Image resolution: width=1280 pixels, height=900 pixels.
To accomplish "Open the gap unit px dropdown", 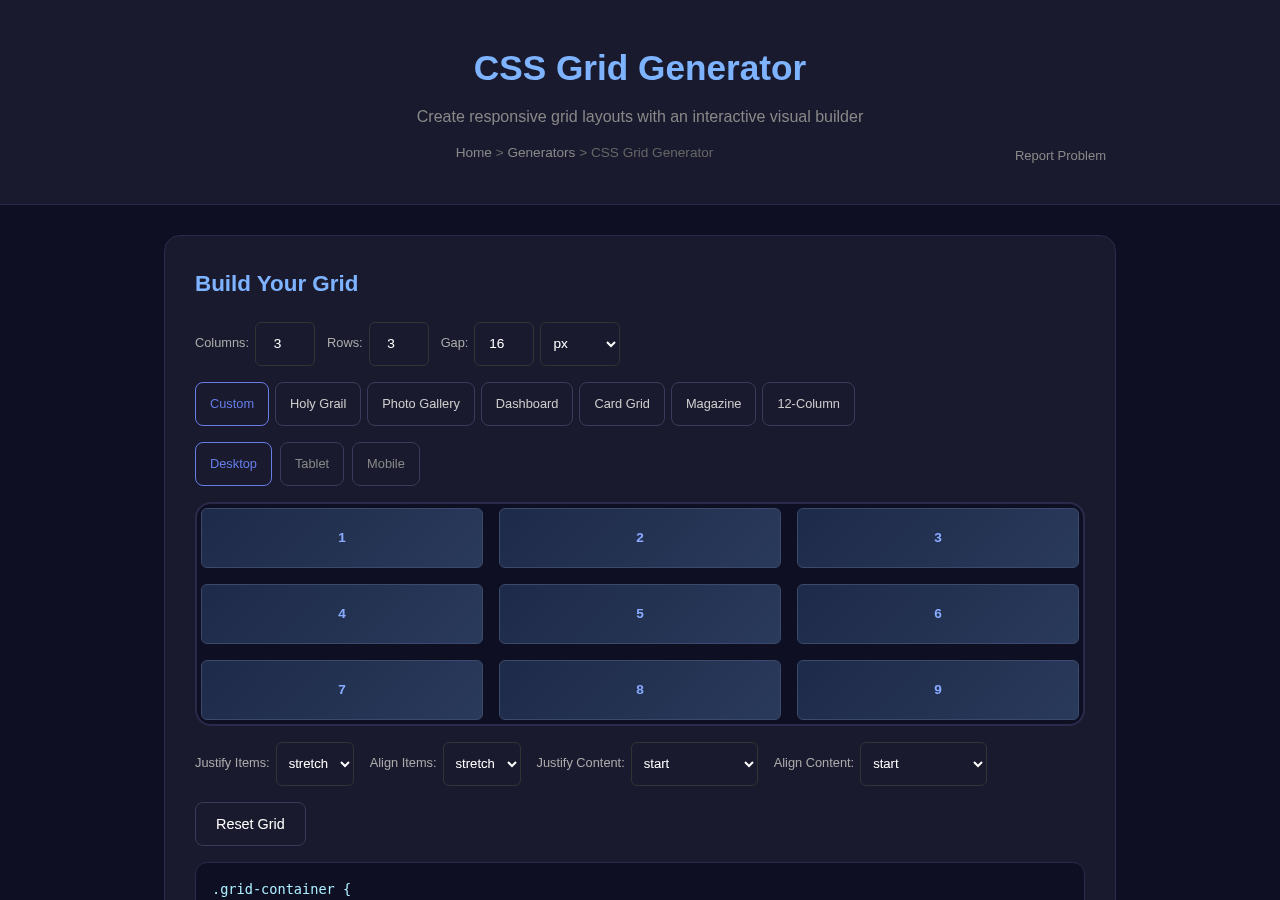I will [580, 344].
